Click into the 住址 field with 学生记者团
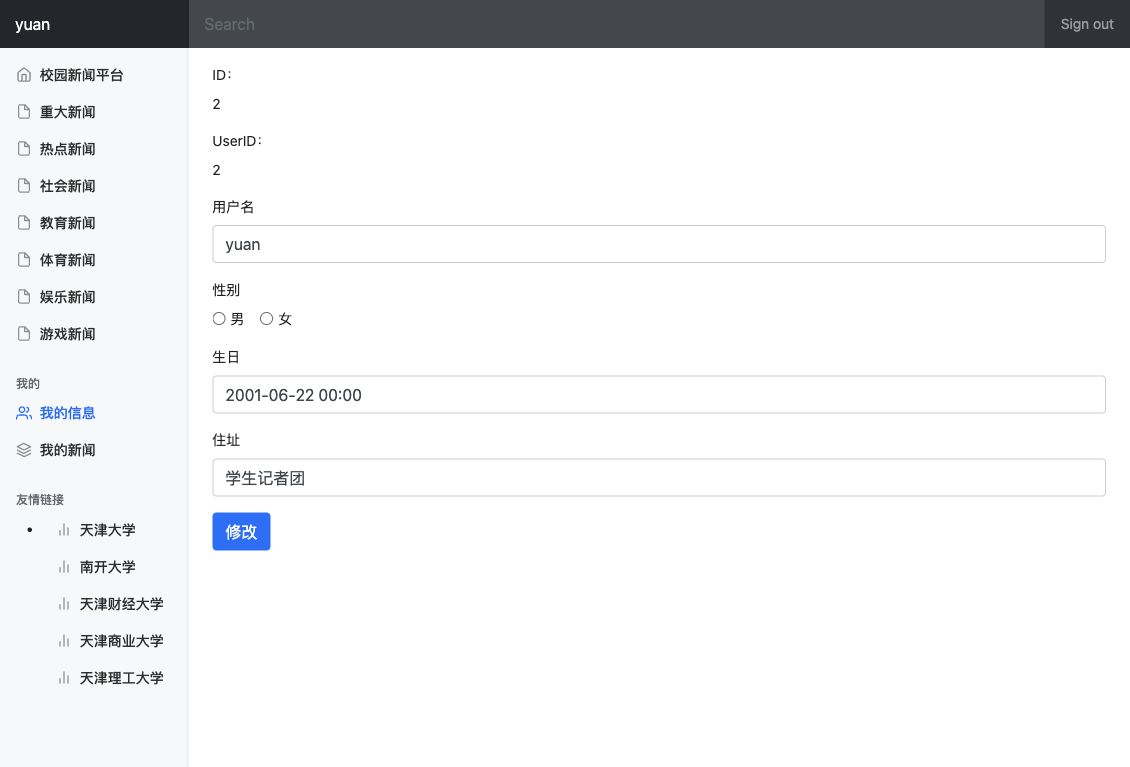Screen dimensions: 1130x767 coord(659,477)
